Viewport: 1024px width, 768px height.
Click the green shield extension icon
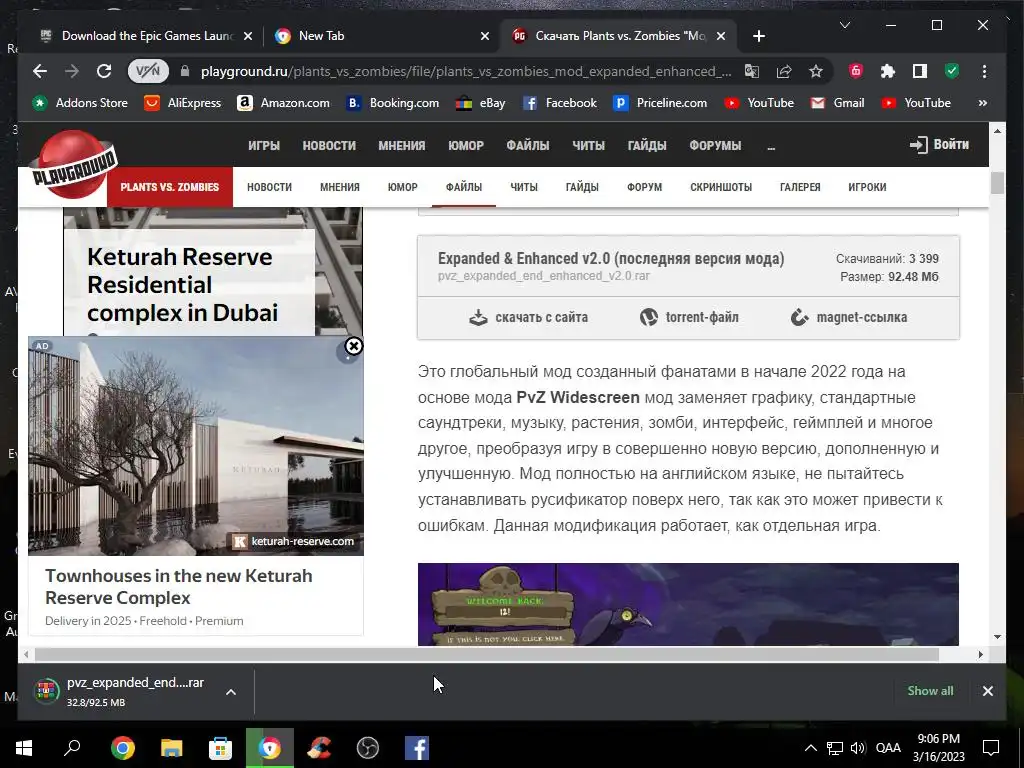tap(952, 71)
